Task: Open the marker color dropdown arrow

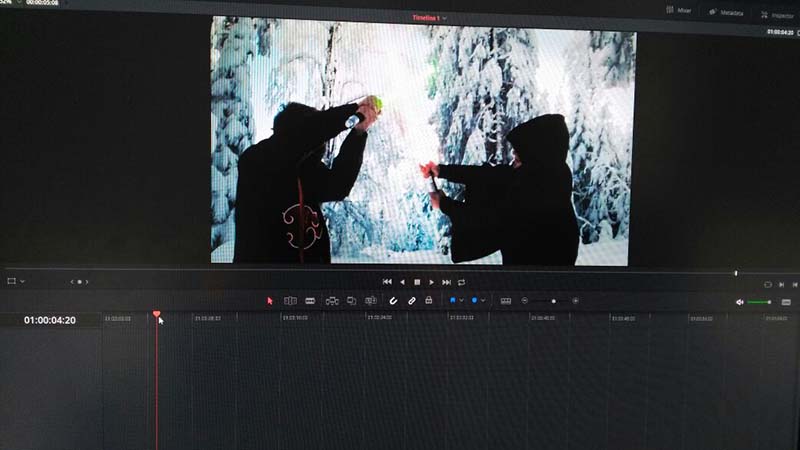Action: pyautogui.click(x=483, y=301)
